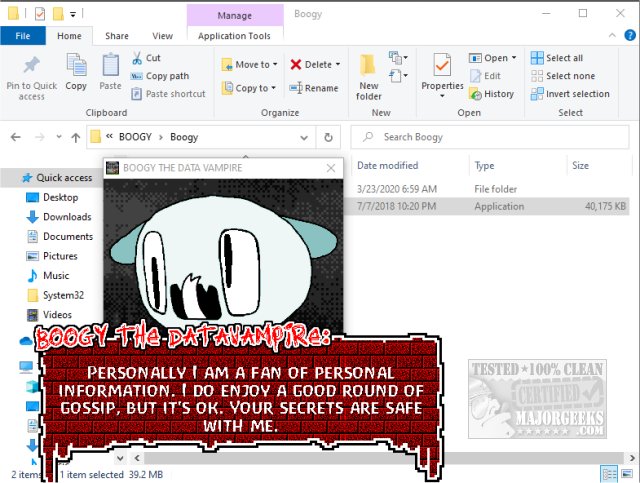Refresh the Boogy folder view
Viewport: 640px width, 483px height.
(x=328, y=137)
